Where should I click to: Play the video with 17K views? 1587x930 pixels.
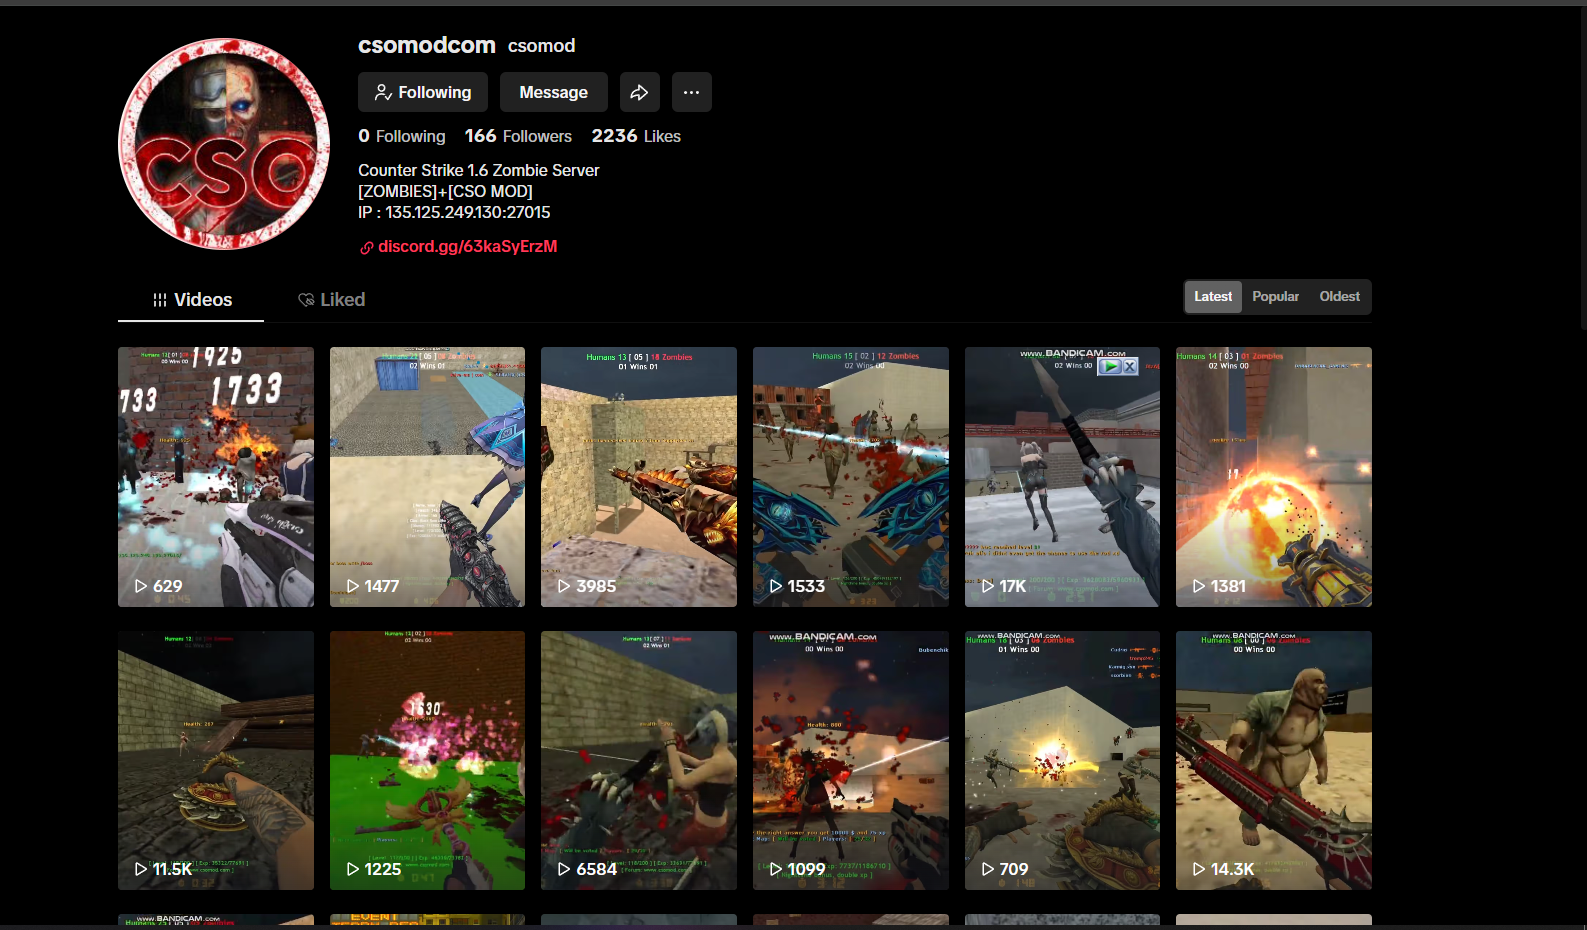coord(1062,476)
